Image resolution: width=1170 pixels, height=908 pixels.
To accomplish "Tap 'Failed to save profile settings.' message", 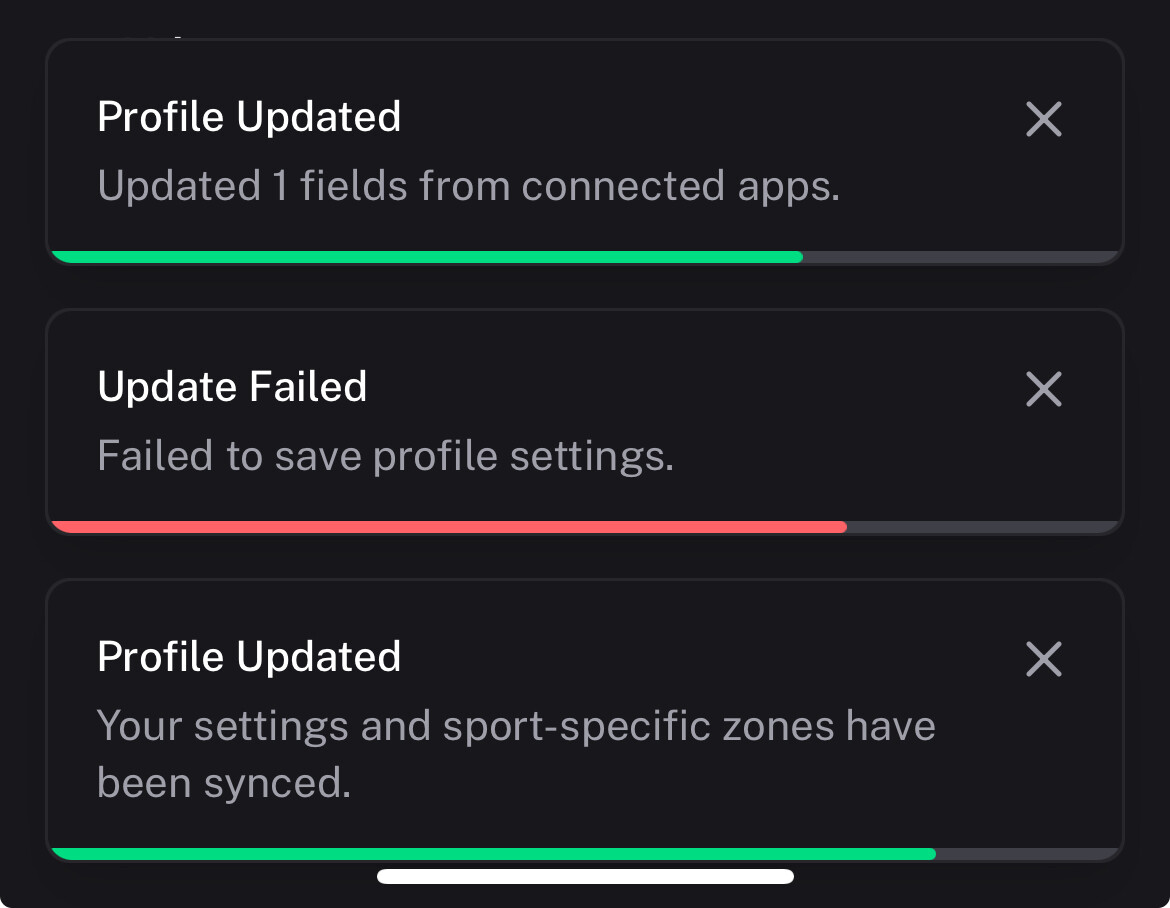I will click(385, 456).
